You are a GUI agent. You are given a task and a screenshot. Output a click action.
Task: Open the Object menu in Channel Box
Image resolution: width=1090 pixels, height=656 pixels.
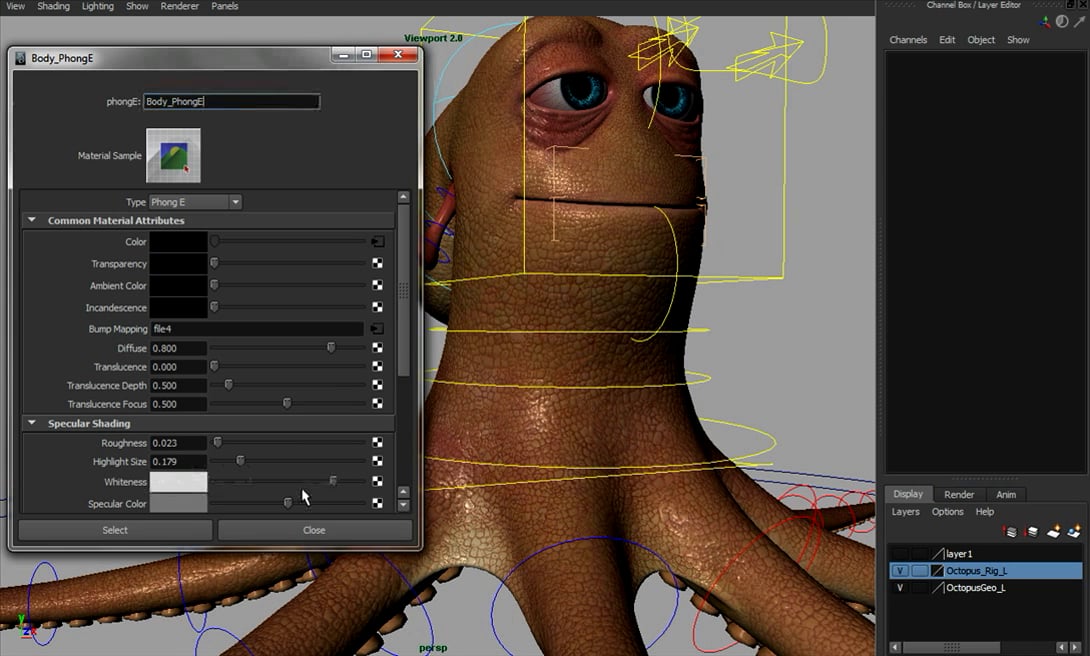click(981, 40)
